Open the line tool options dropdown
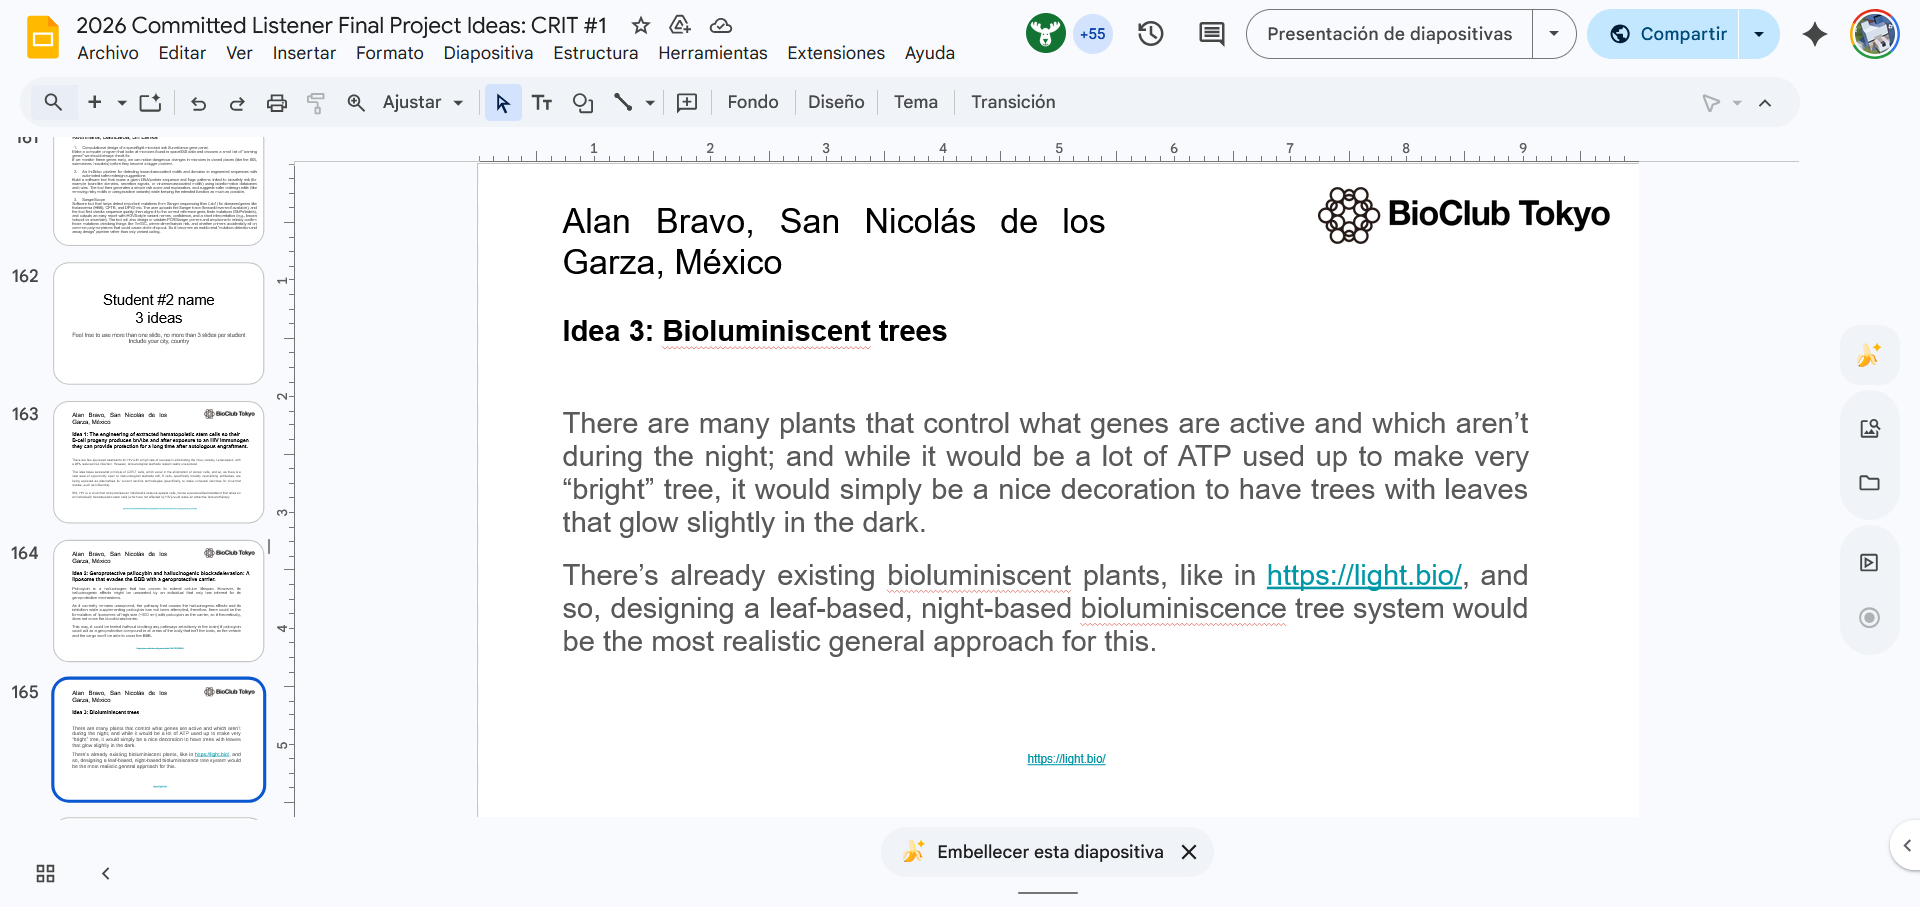Screen dimensions: 1920x907 tap(650, 102)
